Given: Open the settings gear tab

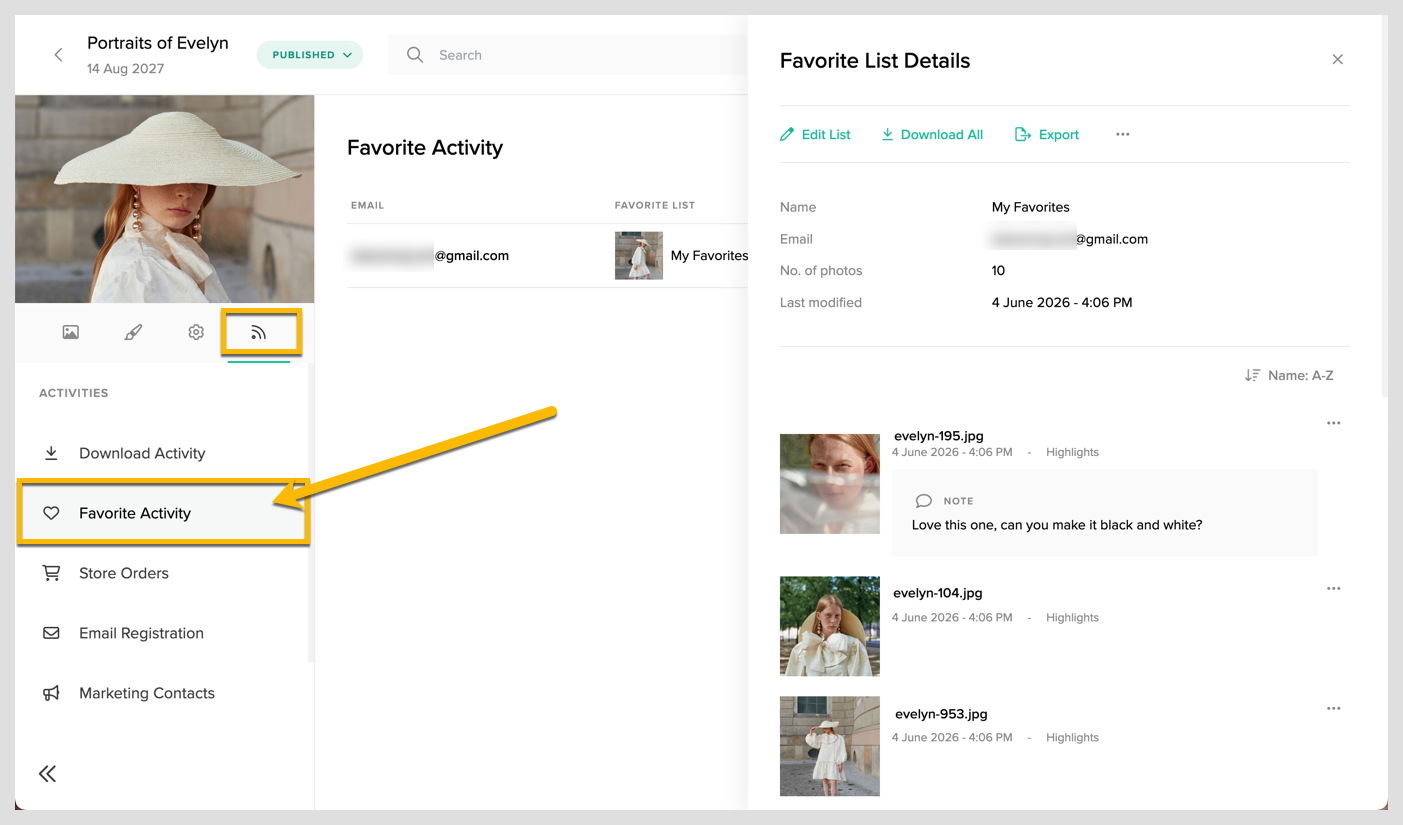Looking at the screenshot, I should click(196, 332).
